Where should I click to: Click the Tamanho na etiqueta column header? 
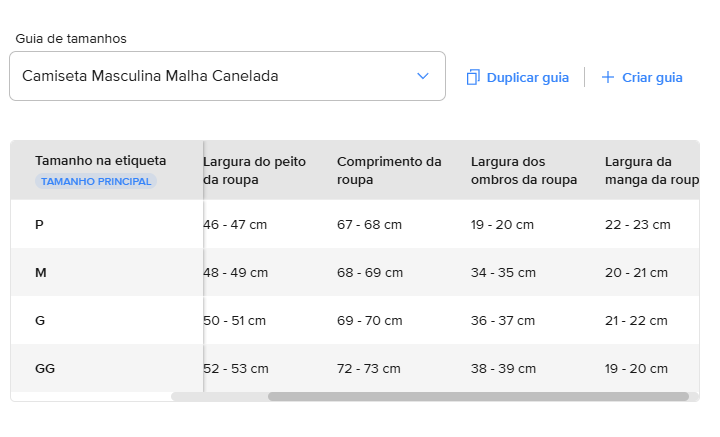pos(100,161)
